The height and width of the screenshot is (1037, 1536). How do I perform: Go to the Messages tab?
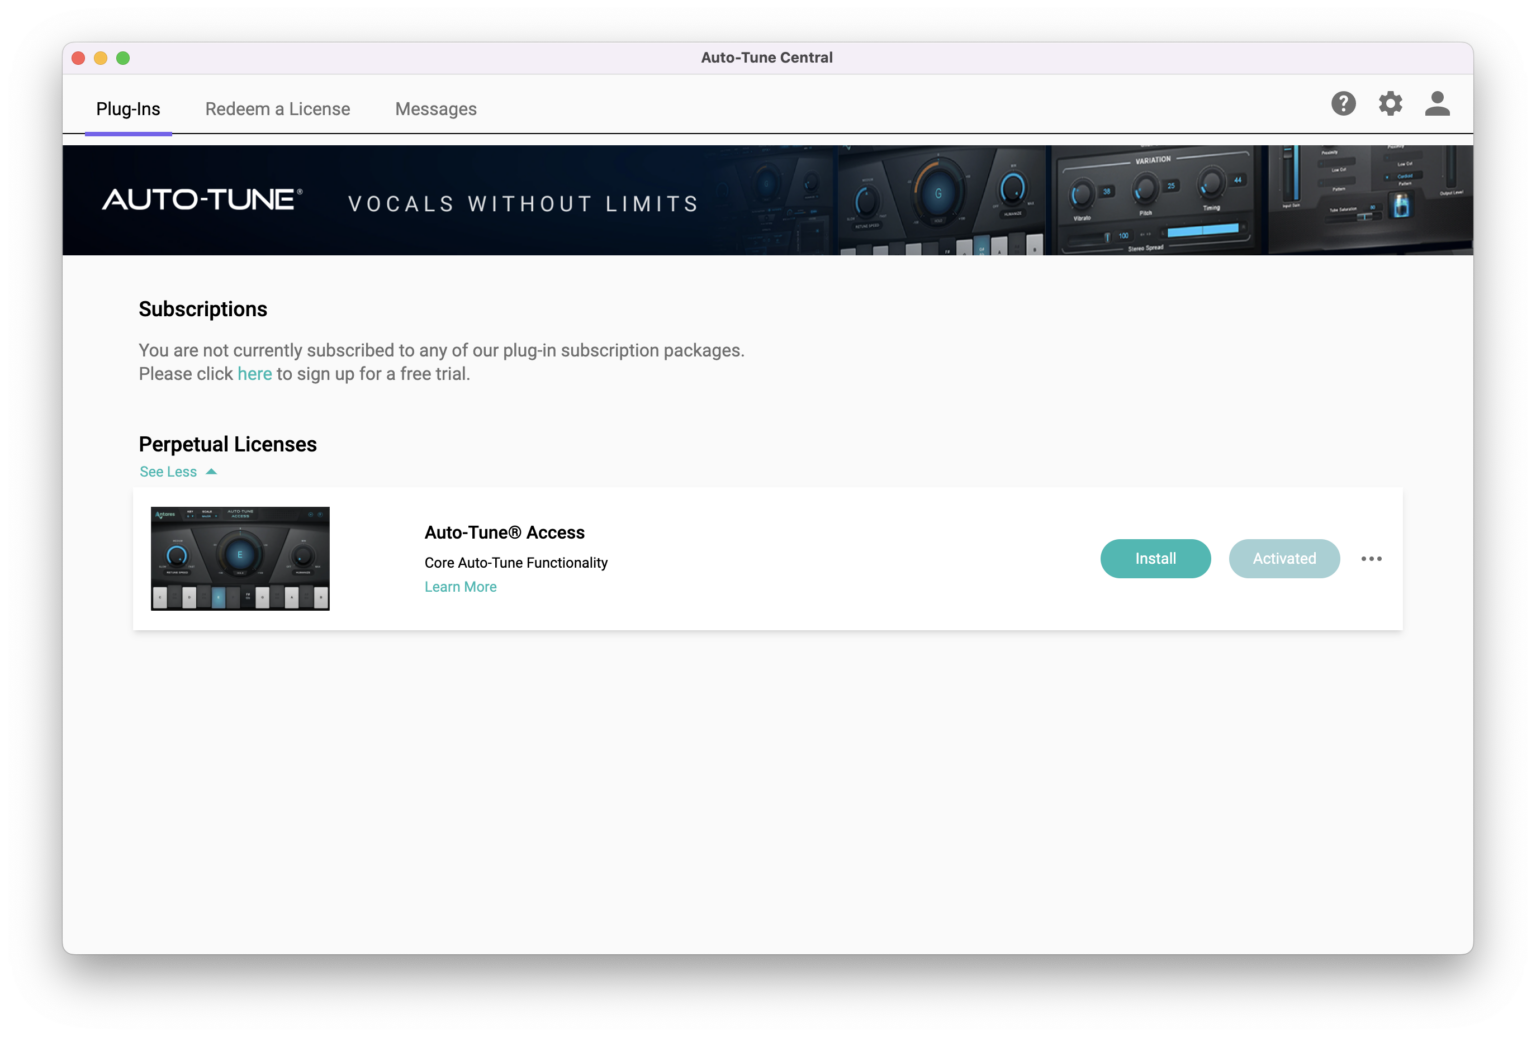coord(435,109)
